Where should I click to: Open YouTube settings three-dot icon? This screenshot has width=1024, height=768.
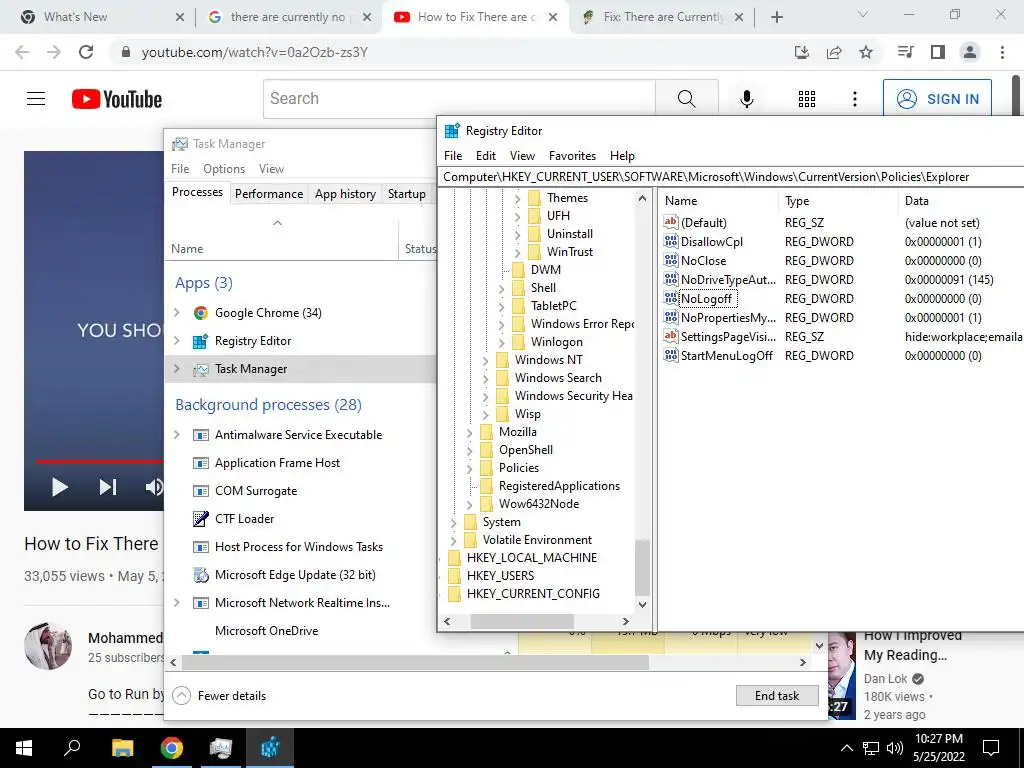click(854, 99)
